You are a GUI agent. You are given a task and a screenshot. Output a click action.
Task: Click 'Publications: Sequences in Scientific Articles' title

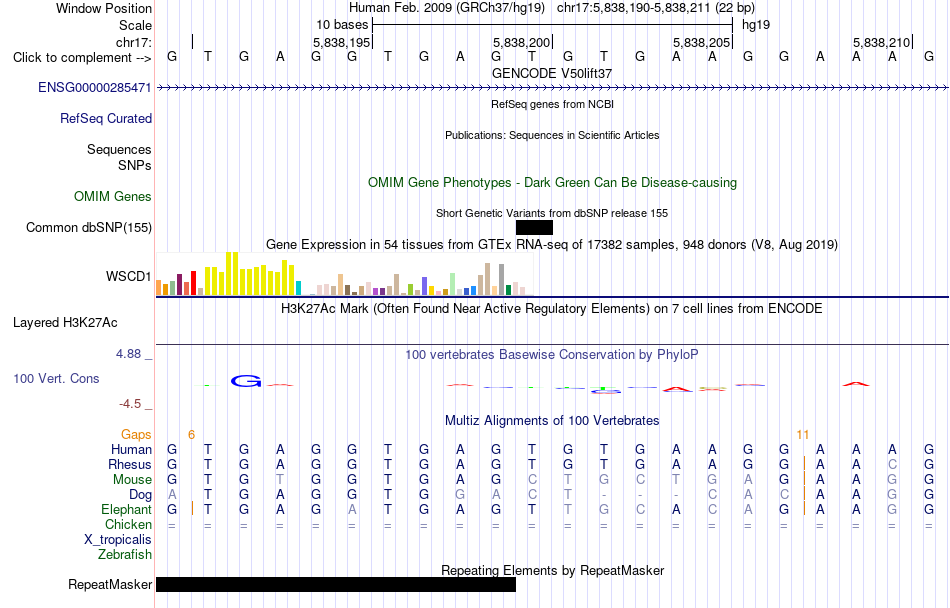552,135
